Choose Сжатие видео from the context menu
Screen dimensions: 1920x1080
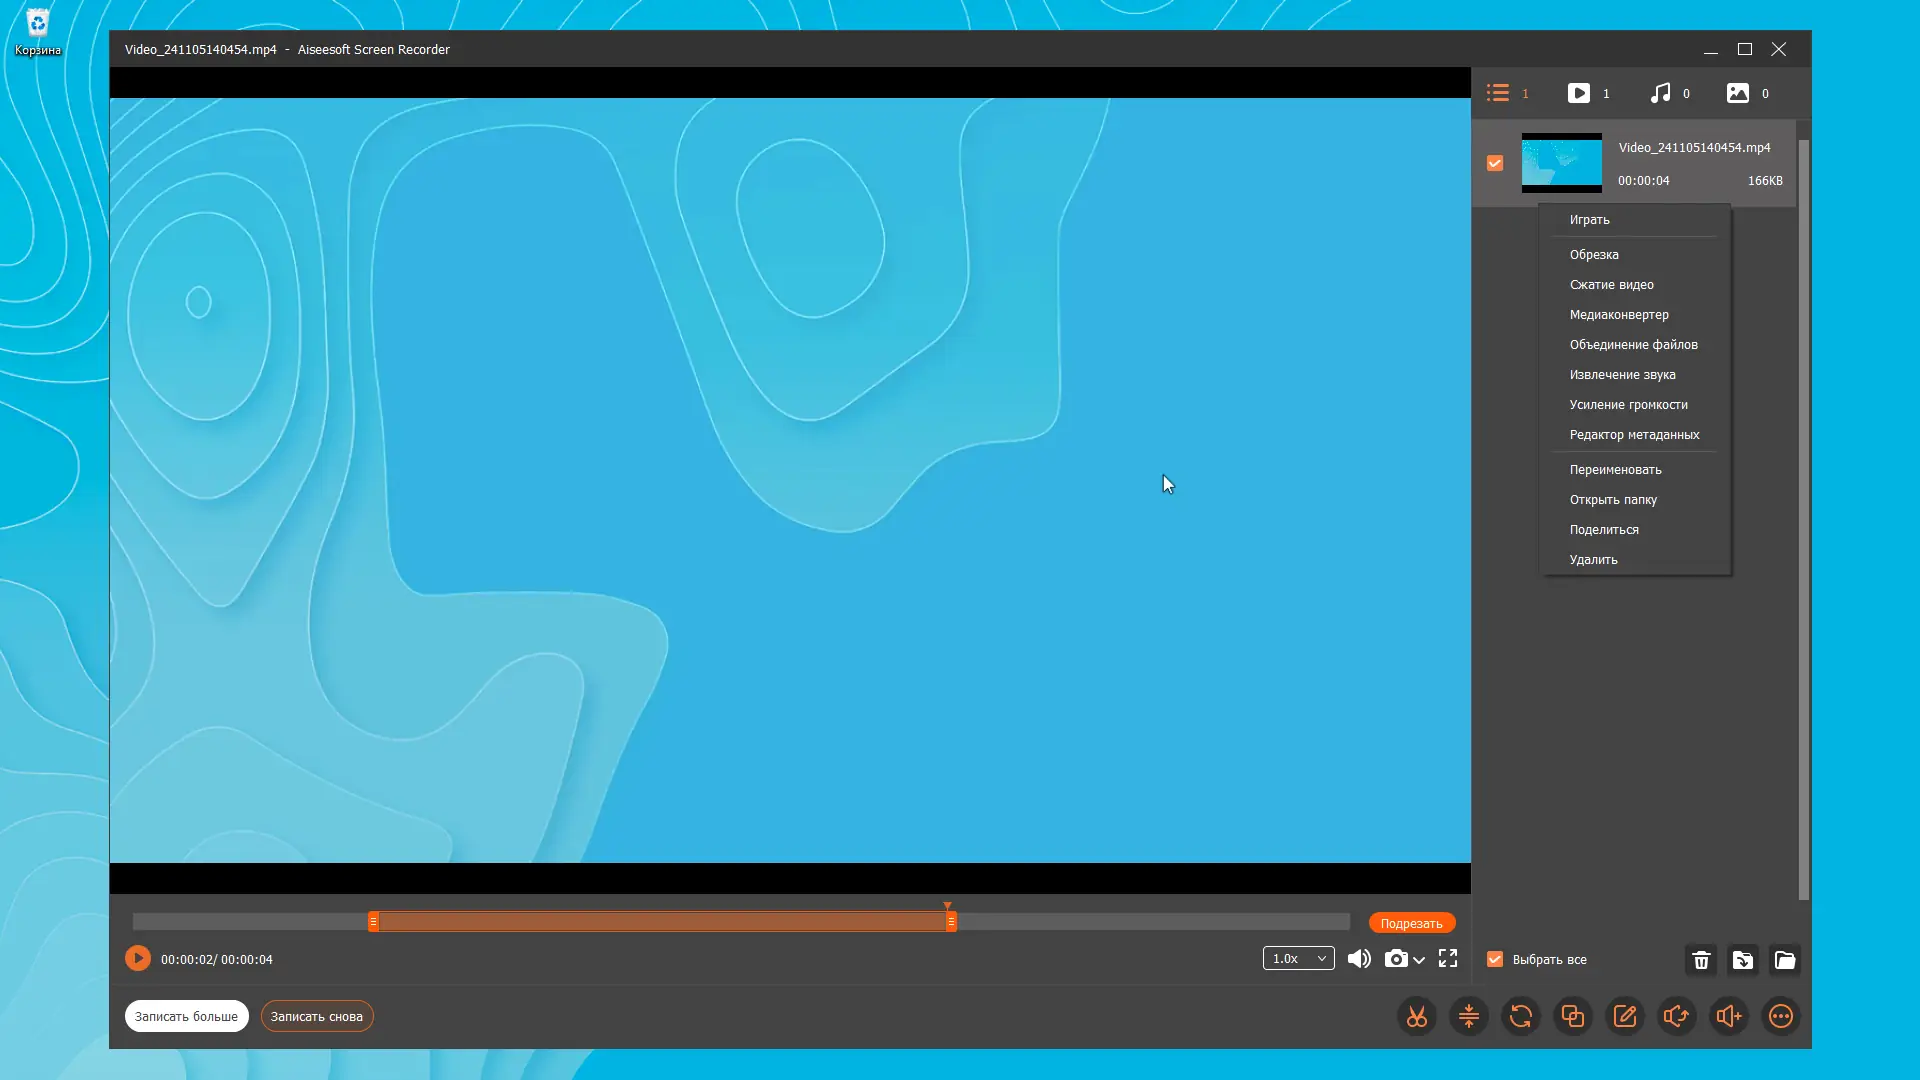pyautogui.click(x=1611, y=284)
